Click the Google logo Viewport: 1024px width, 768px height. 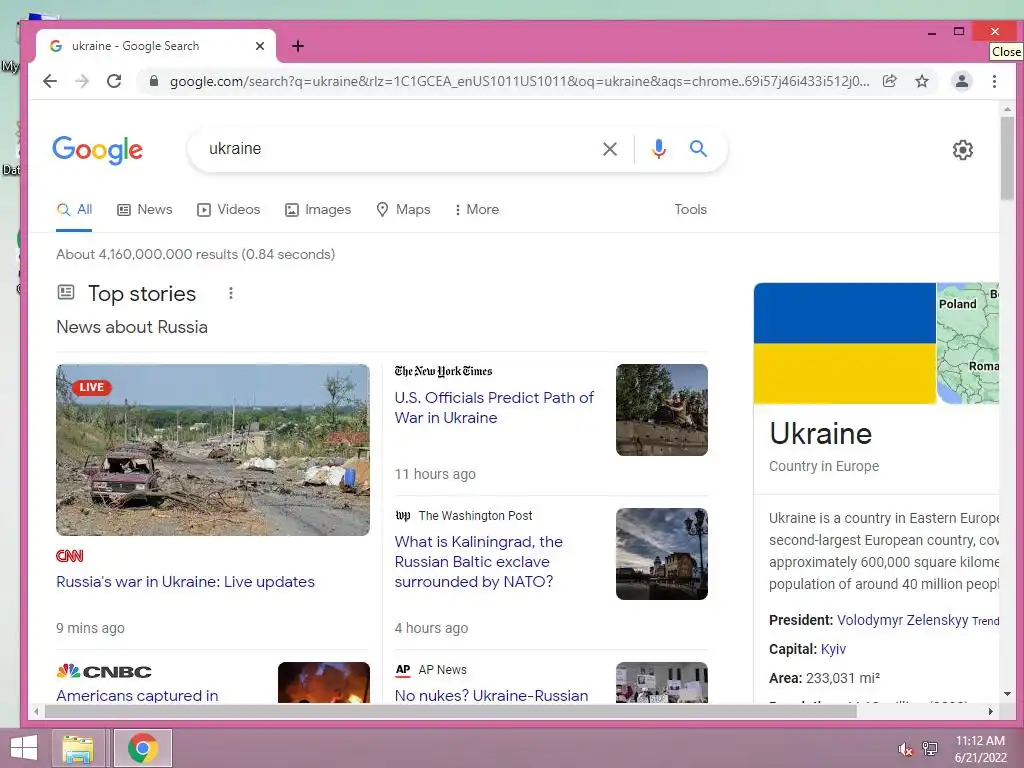(97, 150)
